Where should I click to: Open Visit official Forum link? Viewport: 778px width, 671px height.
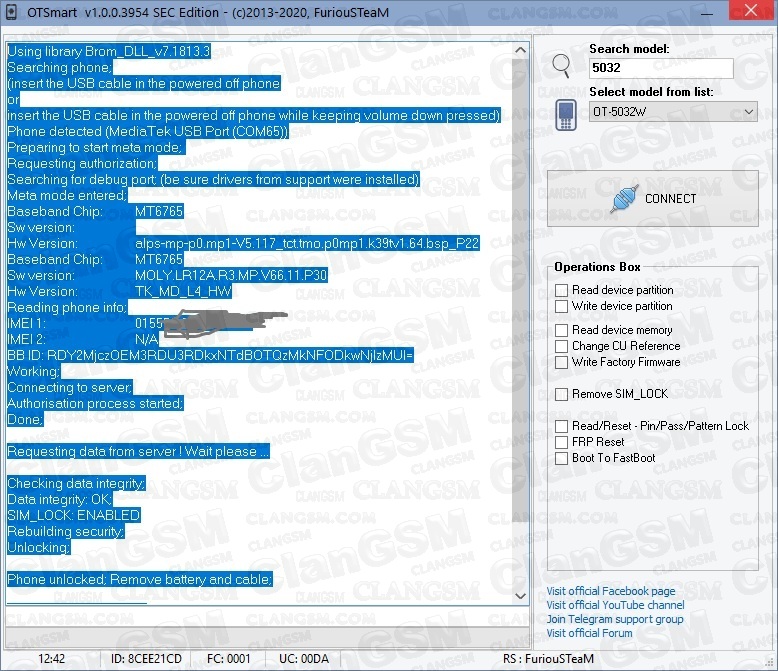pyautogui.click(x=589, y=633)
